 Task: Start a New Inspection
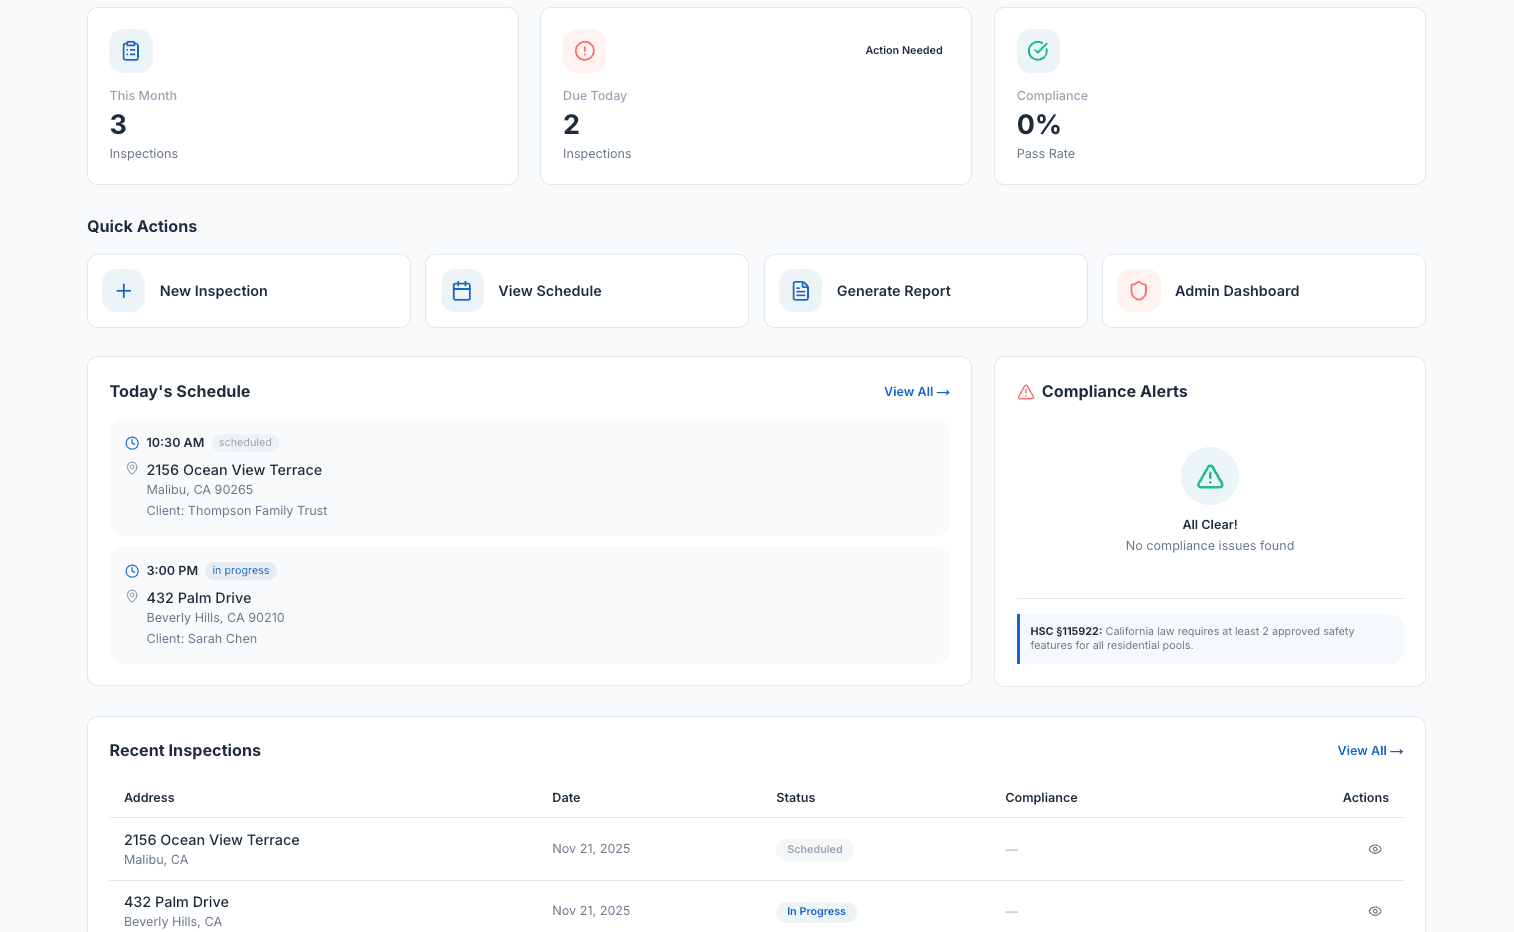pos(213,290)
